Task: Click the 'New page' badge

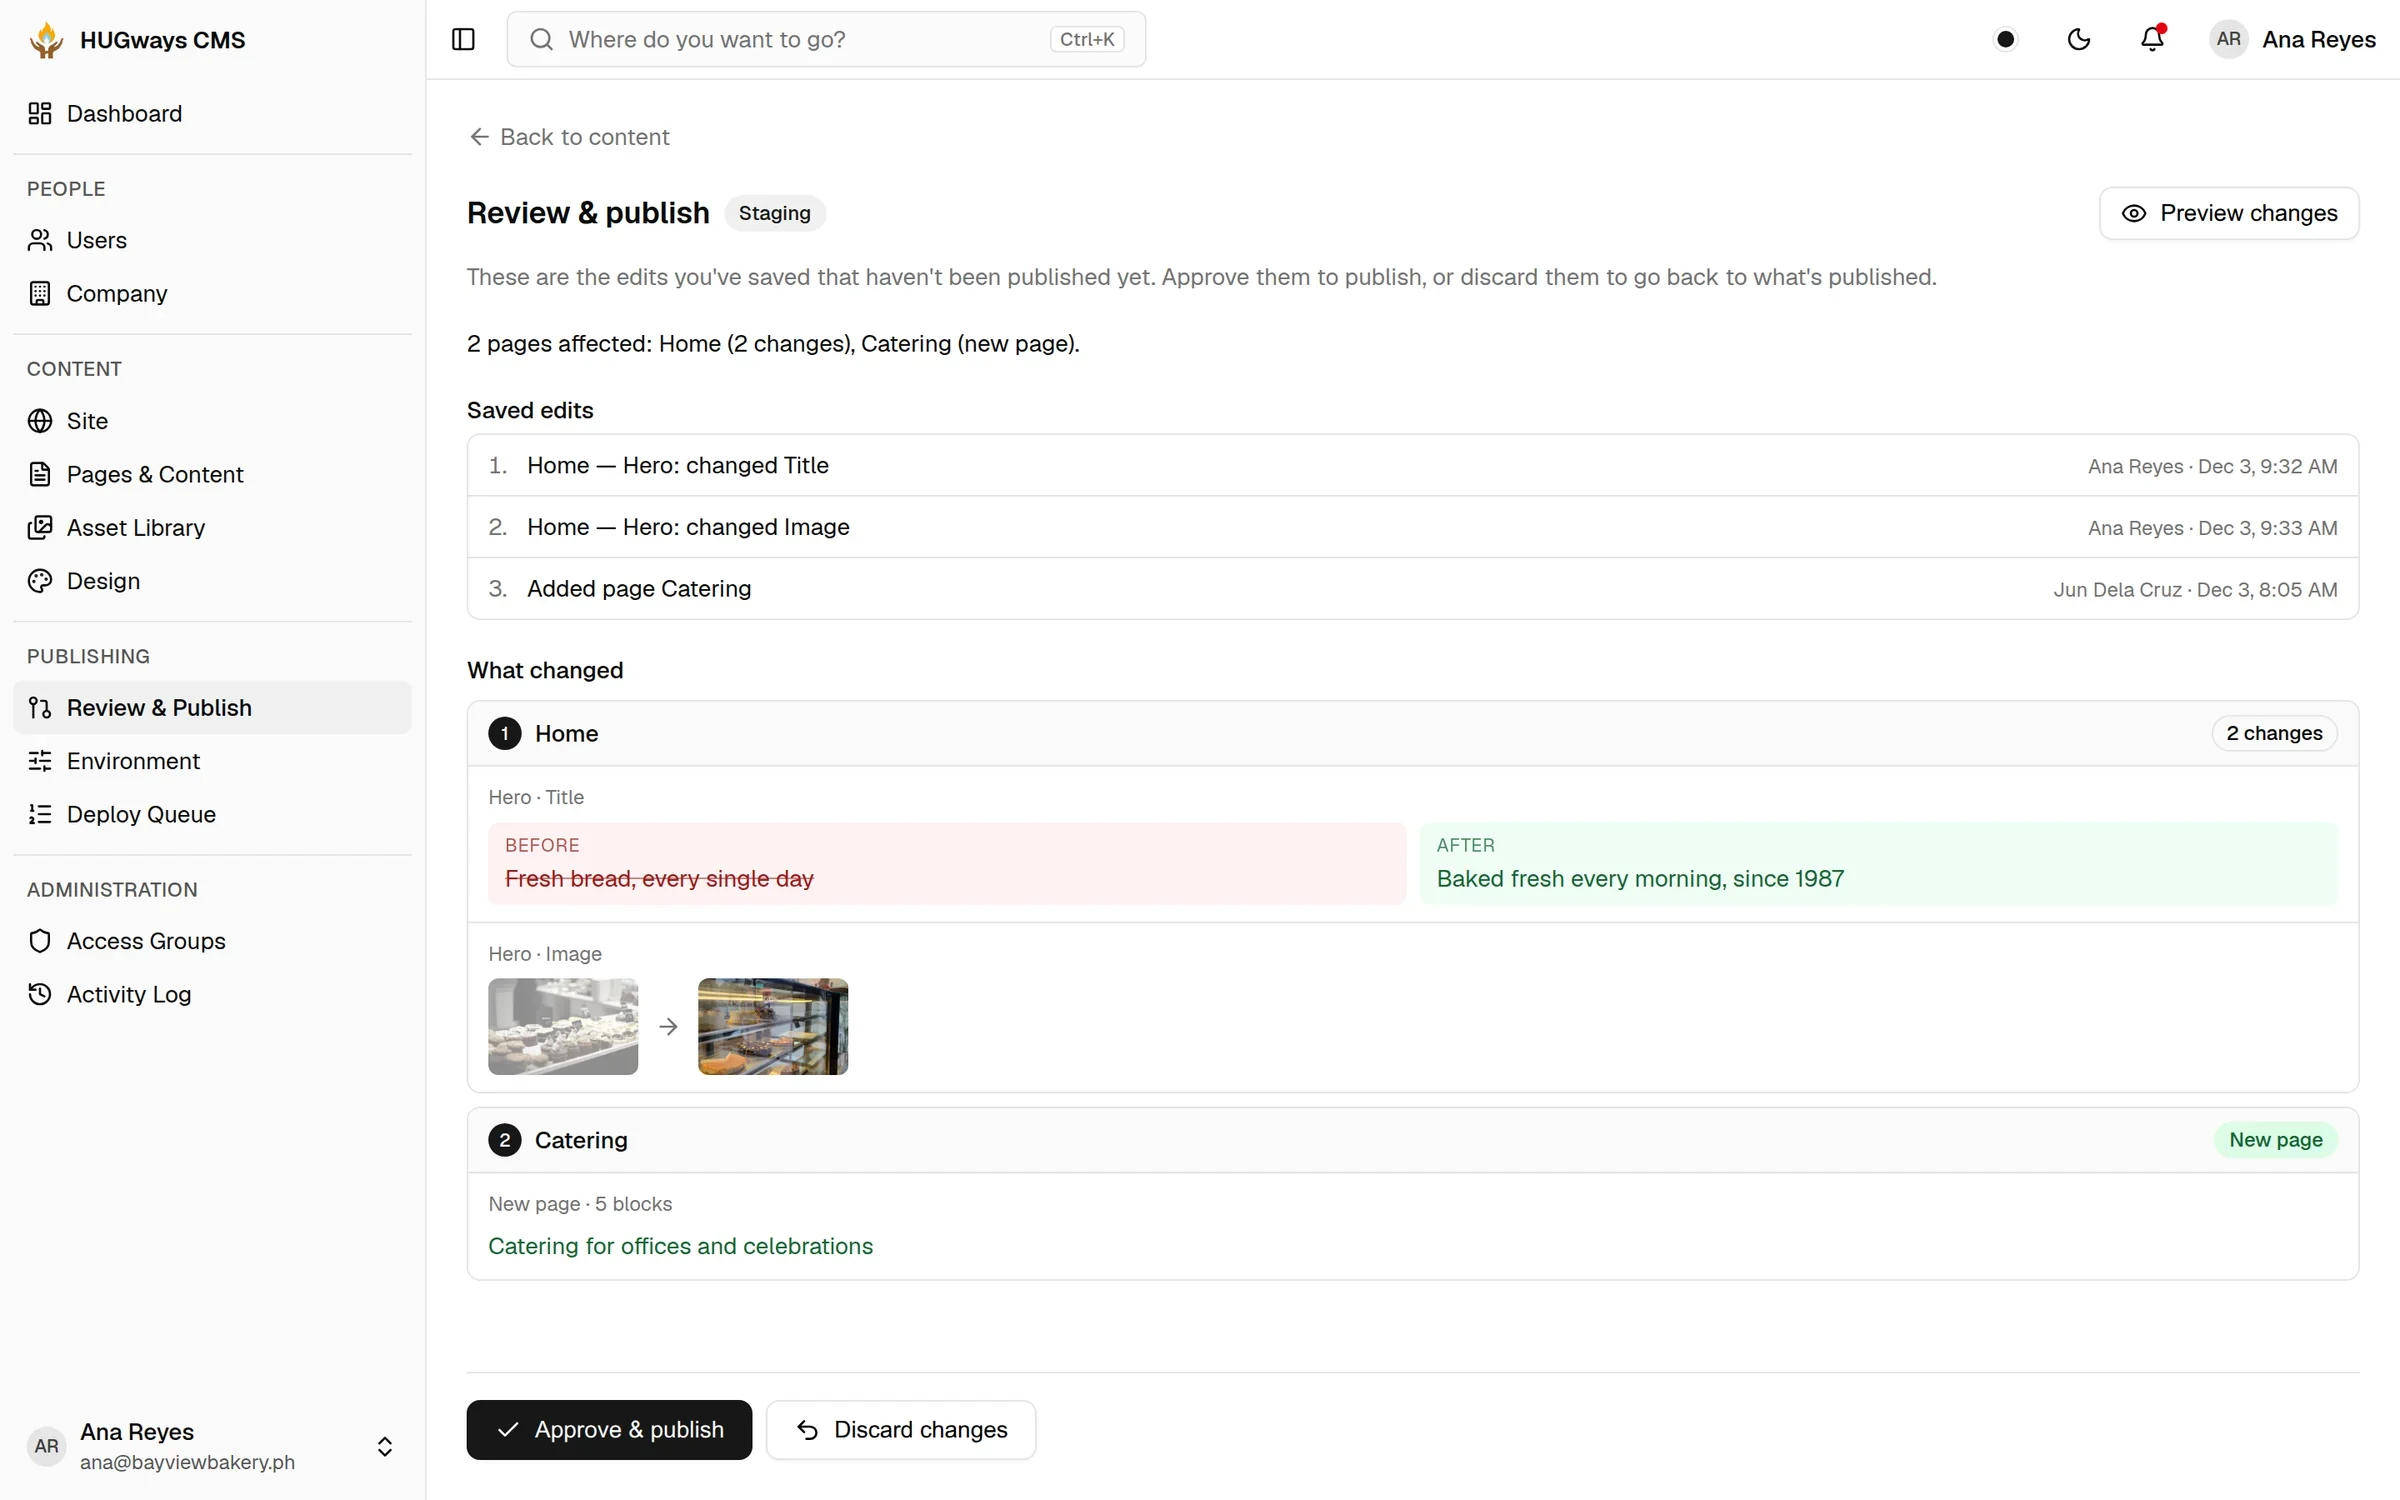Action: (2276, 1140)
